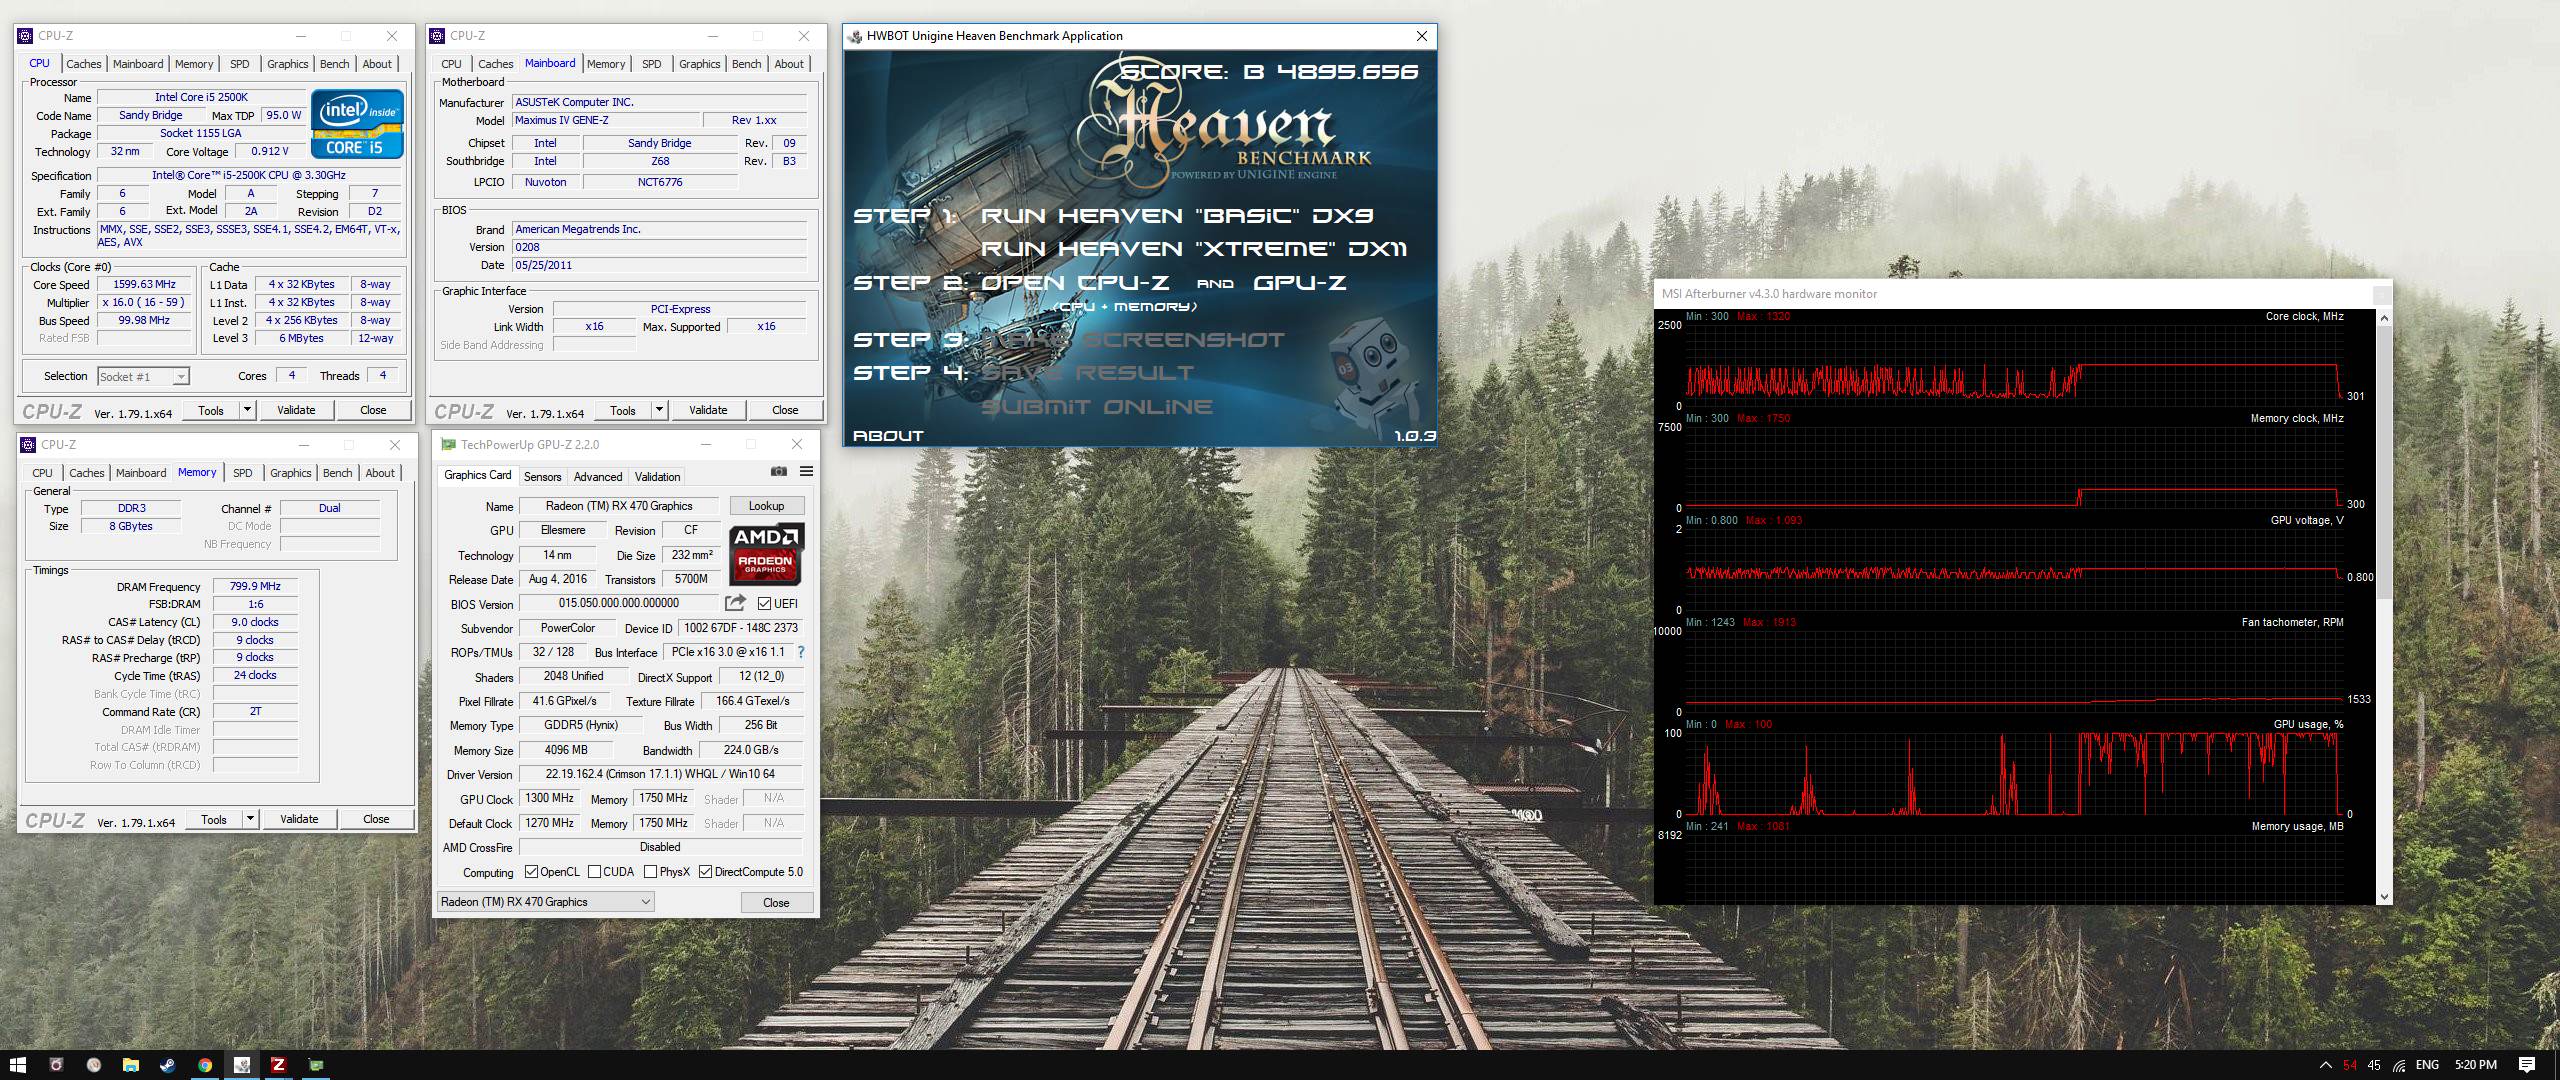Click the Close button in GPU-Z
Screen dimensions: 2560x1080
click(x=776, y=902)
